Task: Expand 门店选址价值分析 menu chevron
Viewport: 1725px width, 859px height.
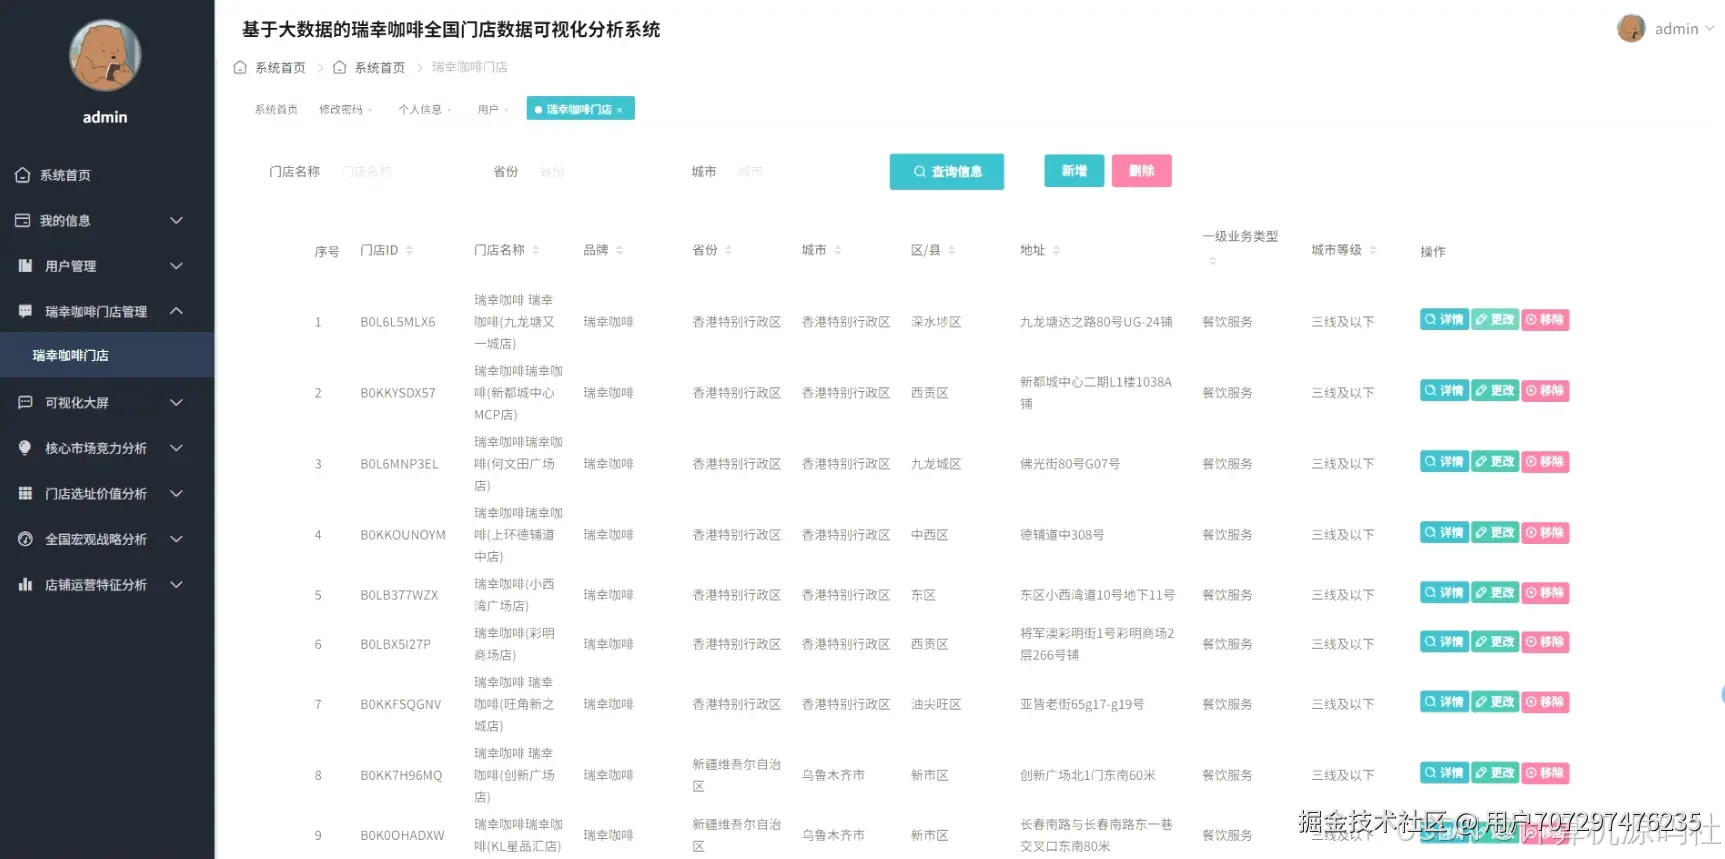Action: pos(176,493)
